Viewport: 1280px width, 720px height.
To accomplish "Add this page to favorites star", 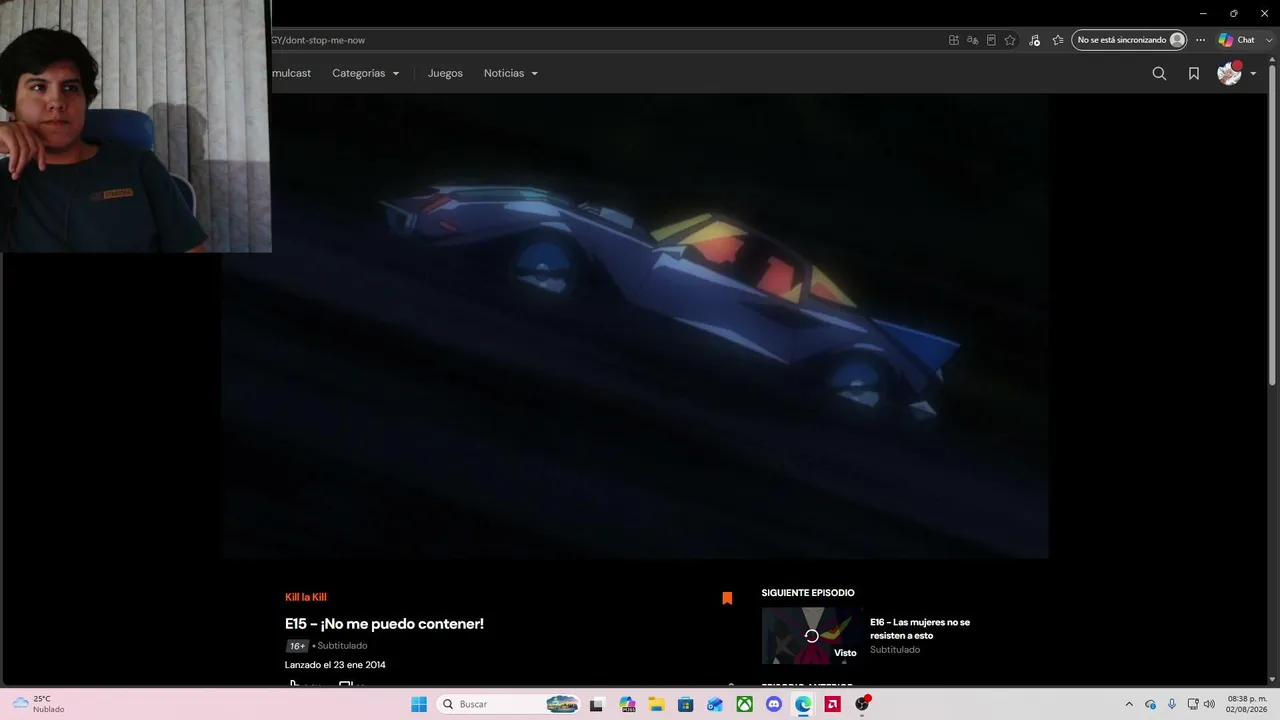I will [x=1010, y=40].
